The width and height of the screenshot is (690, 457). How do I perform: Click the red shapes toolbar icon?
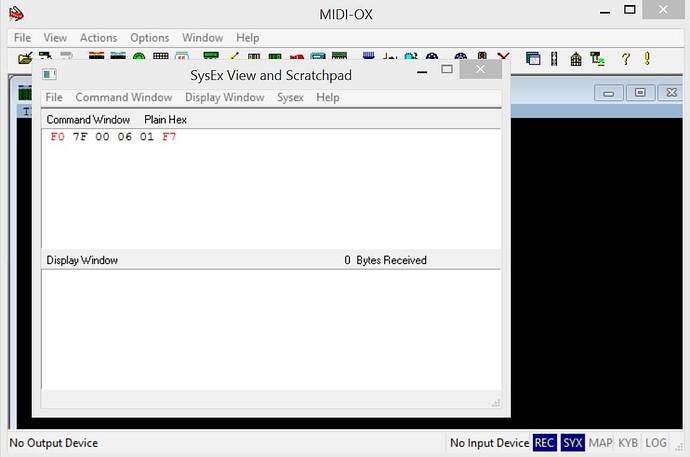pos(297,57)
